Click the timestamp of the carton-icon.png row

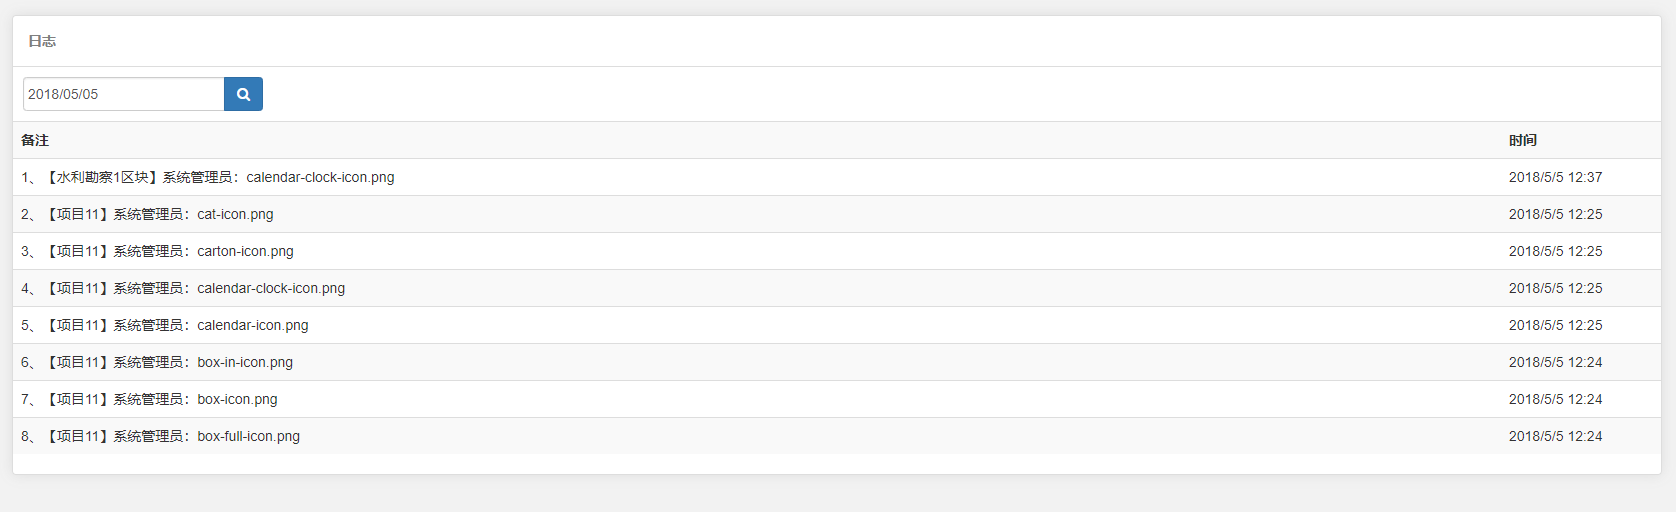[1555, 251]
